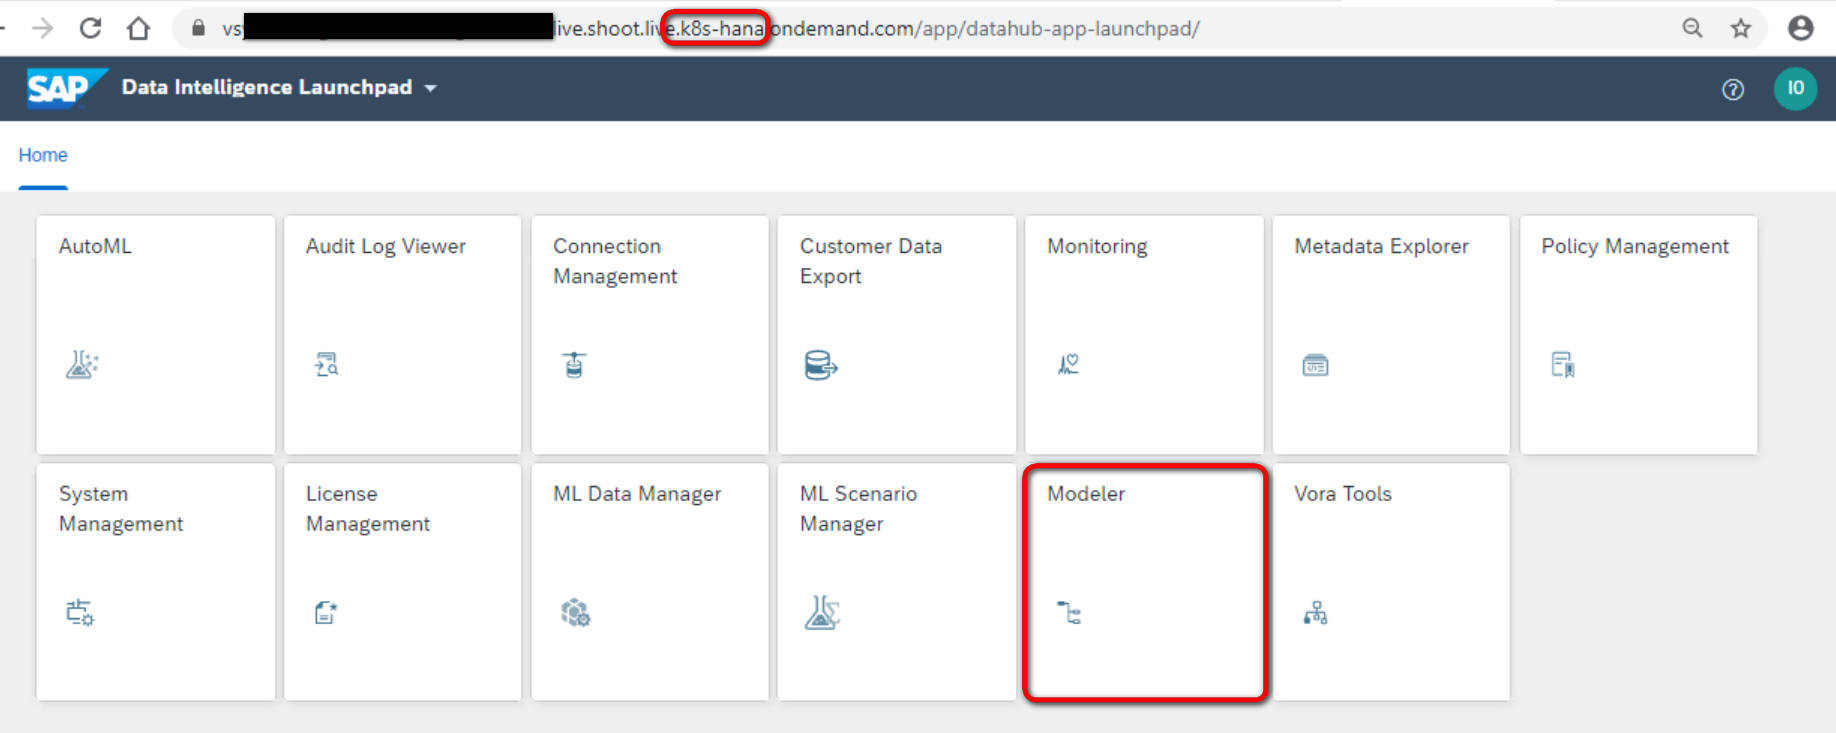Open the Policy Management tile
The height and width of the screenshot is (733, 1836).
click(1638, 334)
